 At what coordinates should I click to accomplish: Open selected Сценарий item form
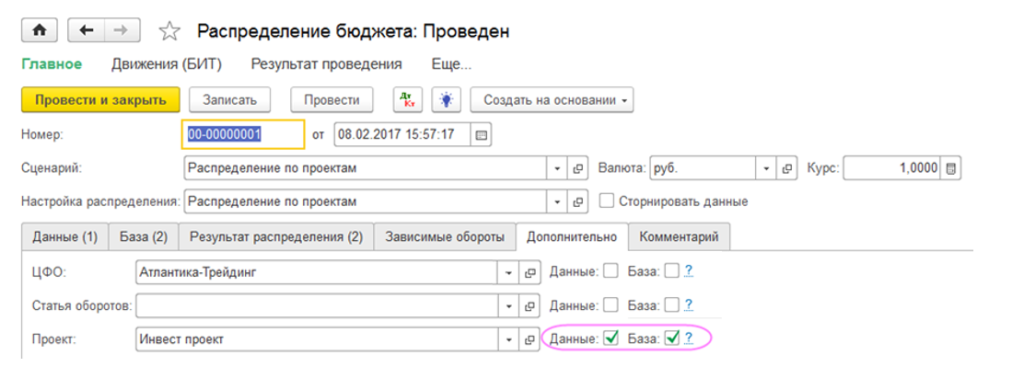(x=577, y=168)
